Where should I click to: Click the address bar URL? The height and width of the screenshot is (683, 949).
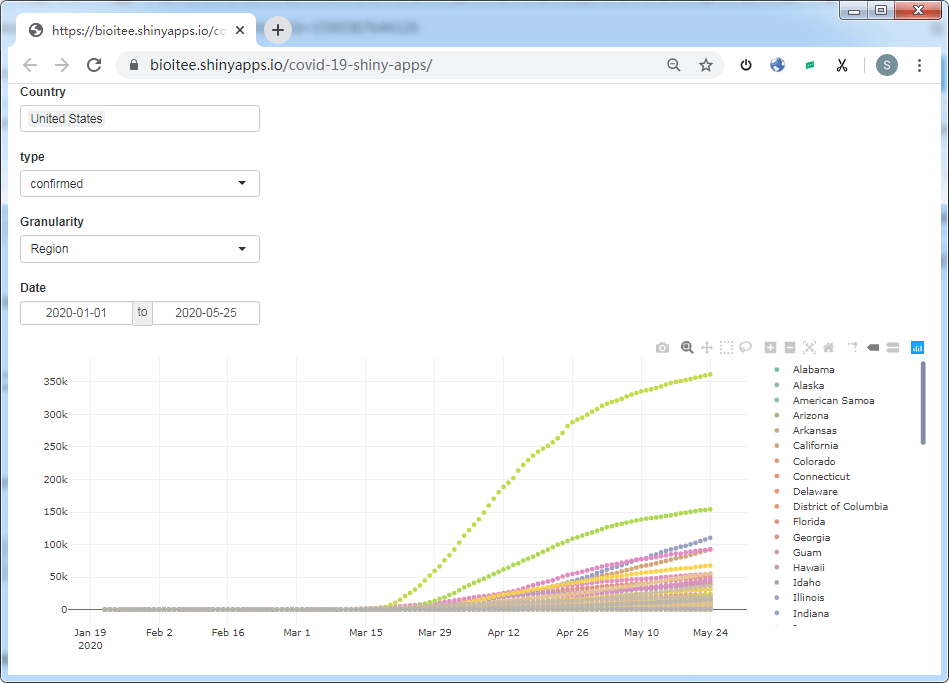(x=291, y=65)
